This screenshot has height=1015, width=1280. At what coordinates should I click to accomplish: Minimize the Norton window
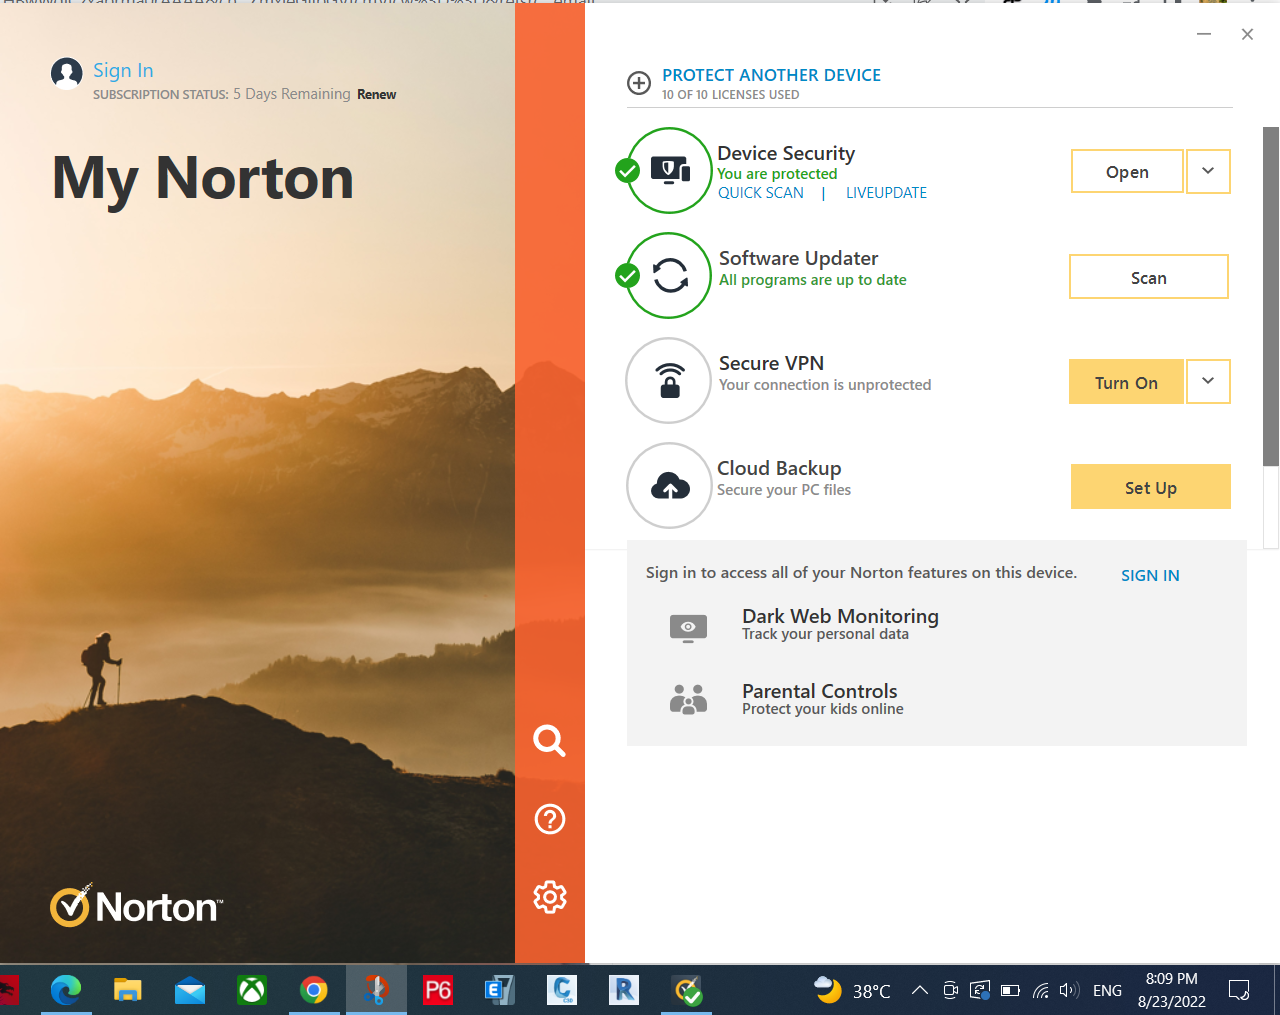(x=1204, y=34)
